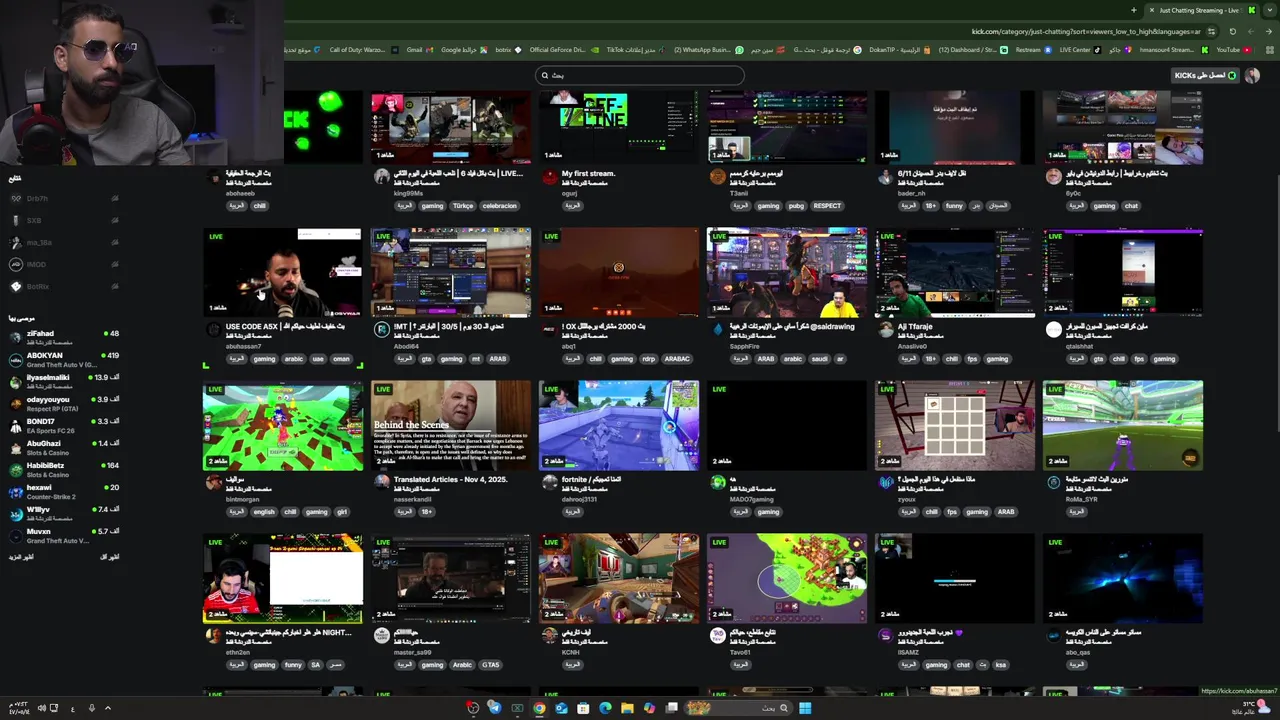The width and height of the screenshot is (1280, 720).
Task: Open Telegram from the taskbar
Action: click(494, 708)
